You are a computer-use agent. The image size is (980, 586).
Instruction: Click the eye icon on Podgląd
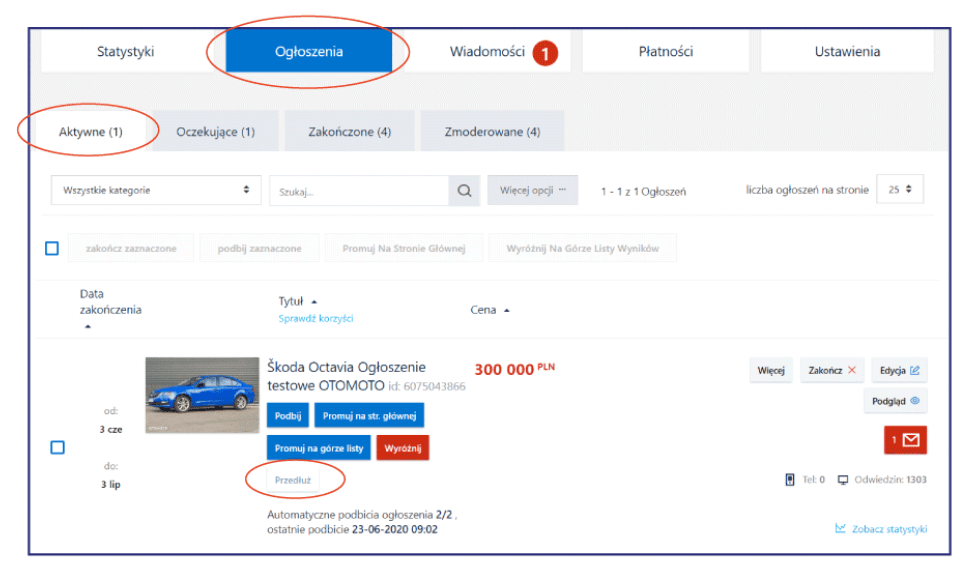pyautogui.click(x=915, y=401)
